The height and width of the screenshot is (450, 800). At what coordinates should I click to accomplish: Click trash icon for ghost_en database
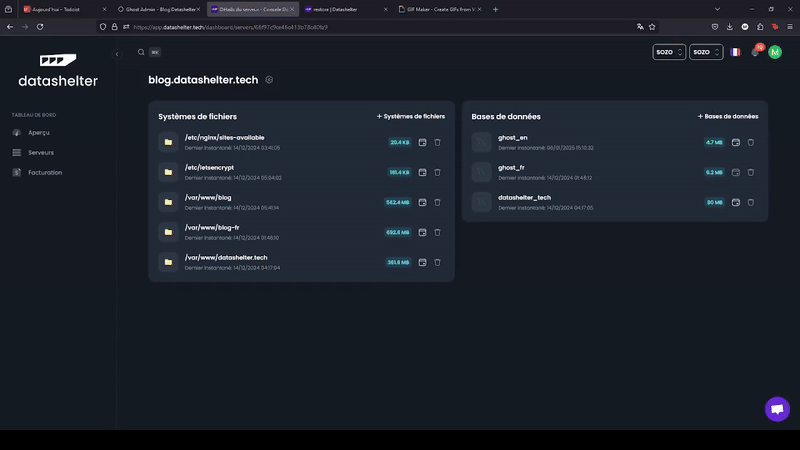tap(751, 143)
